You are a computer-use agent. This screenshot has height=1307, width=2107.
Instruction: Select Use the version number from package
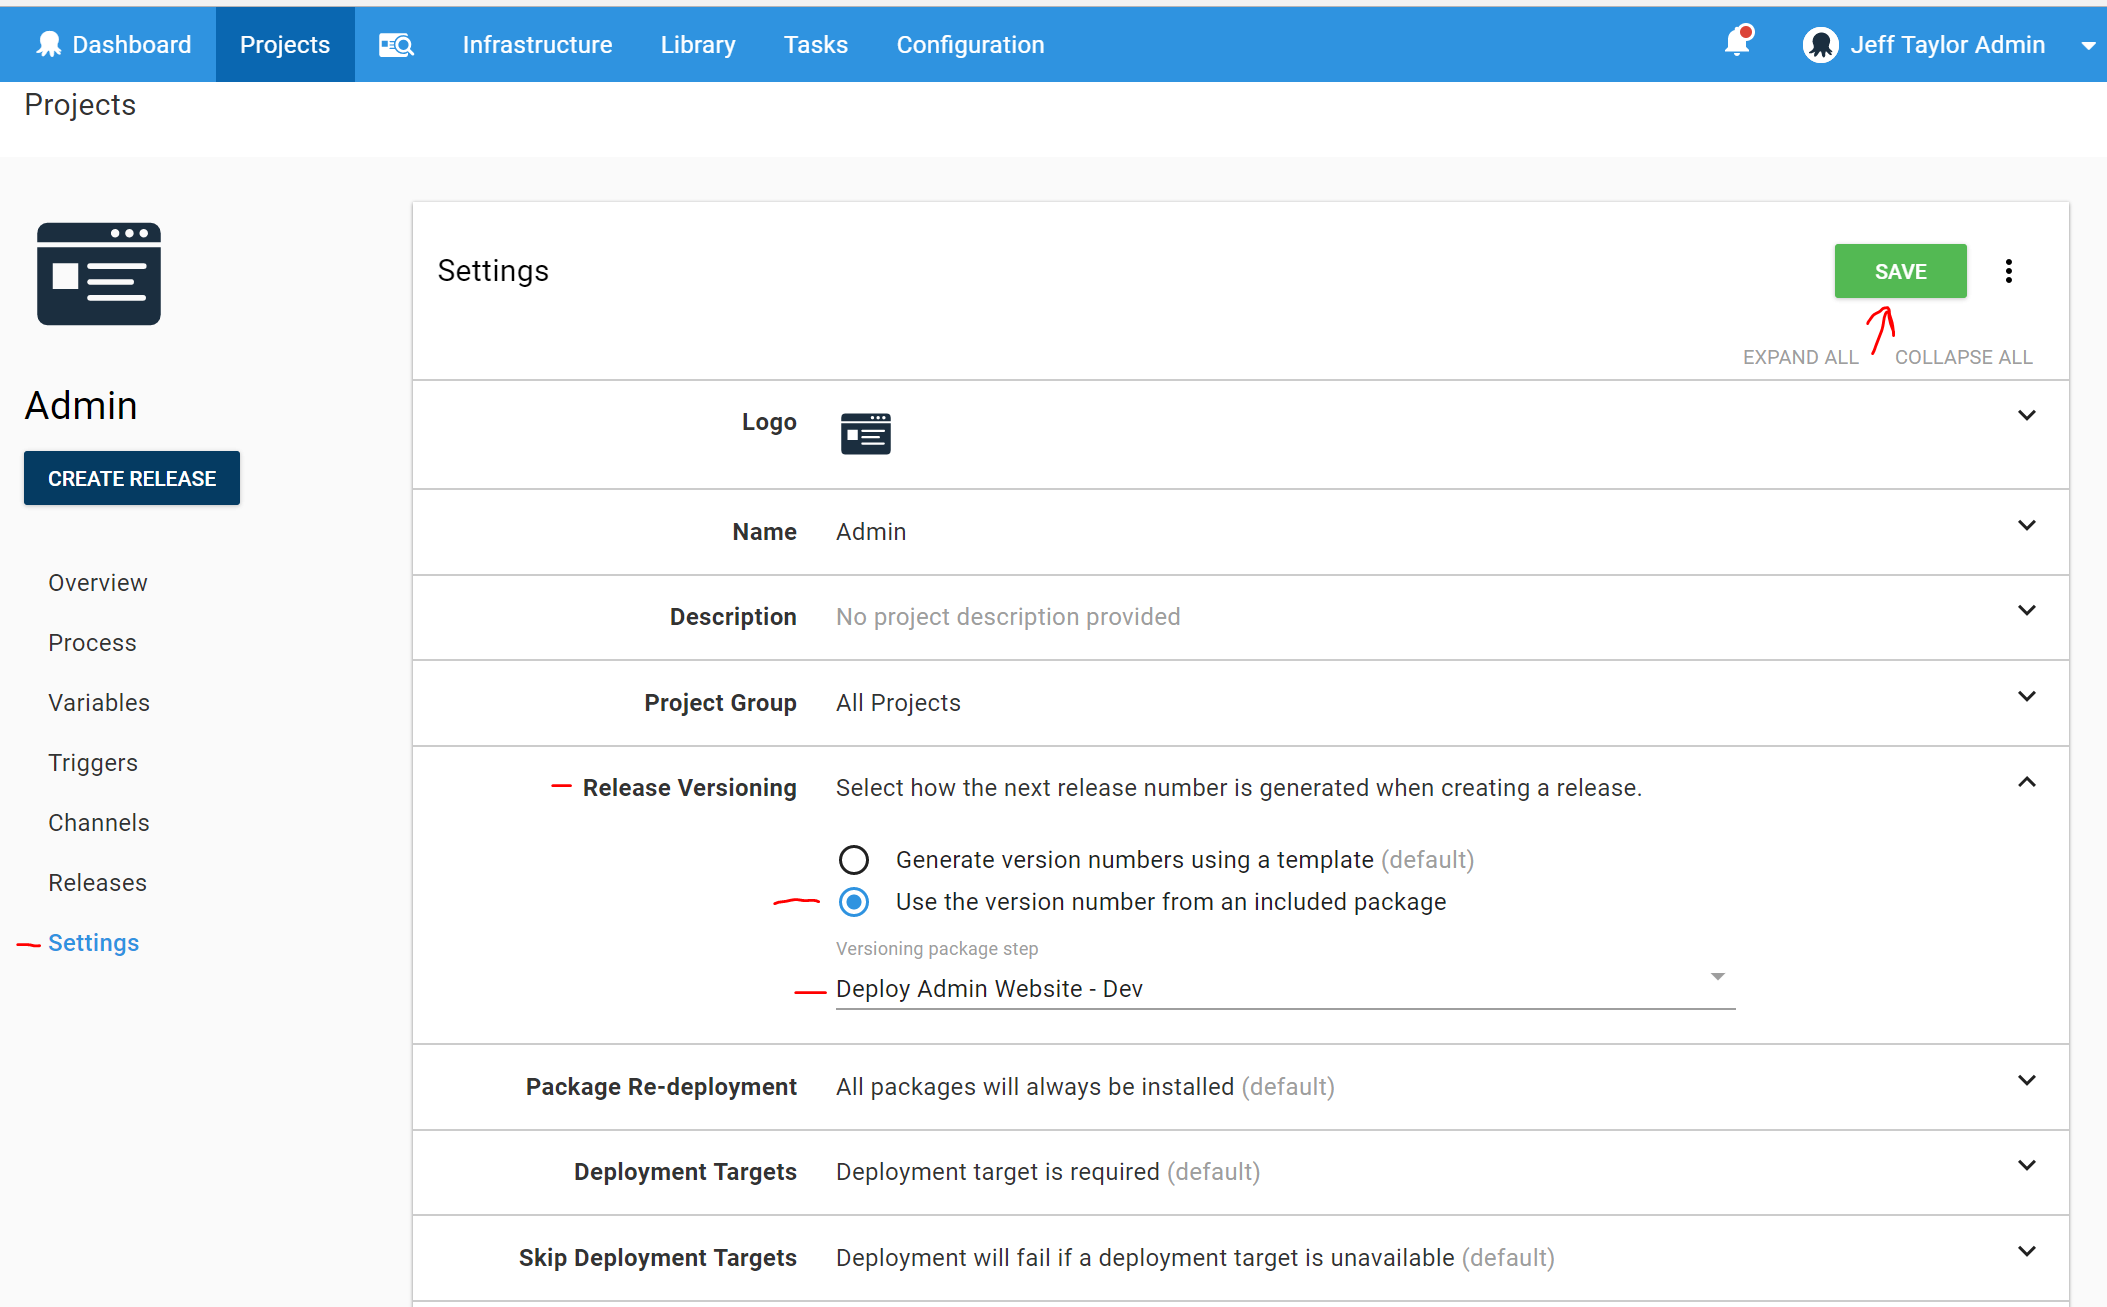[854, 902]
